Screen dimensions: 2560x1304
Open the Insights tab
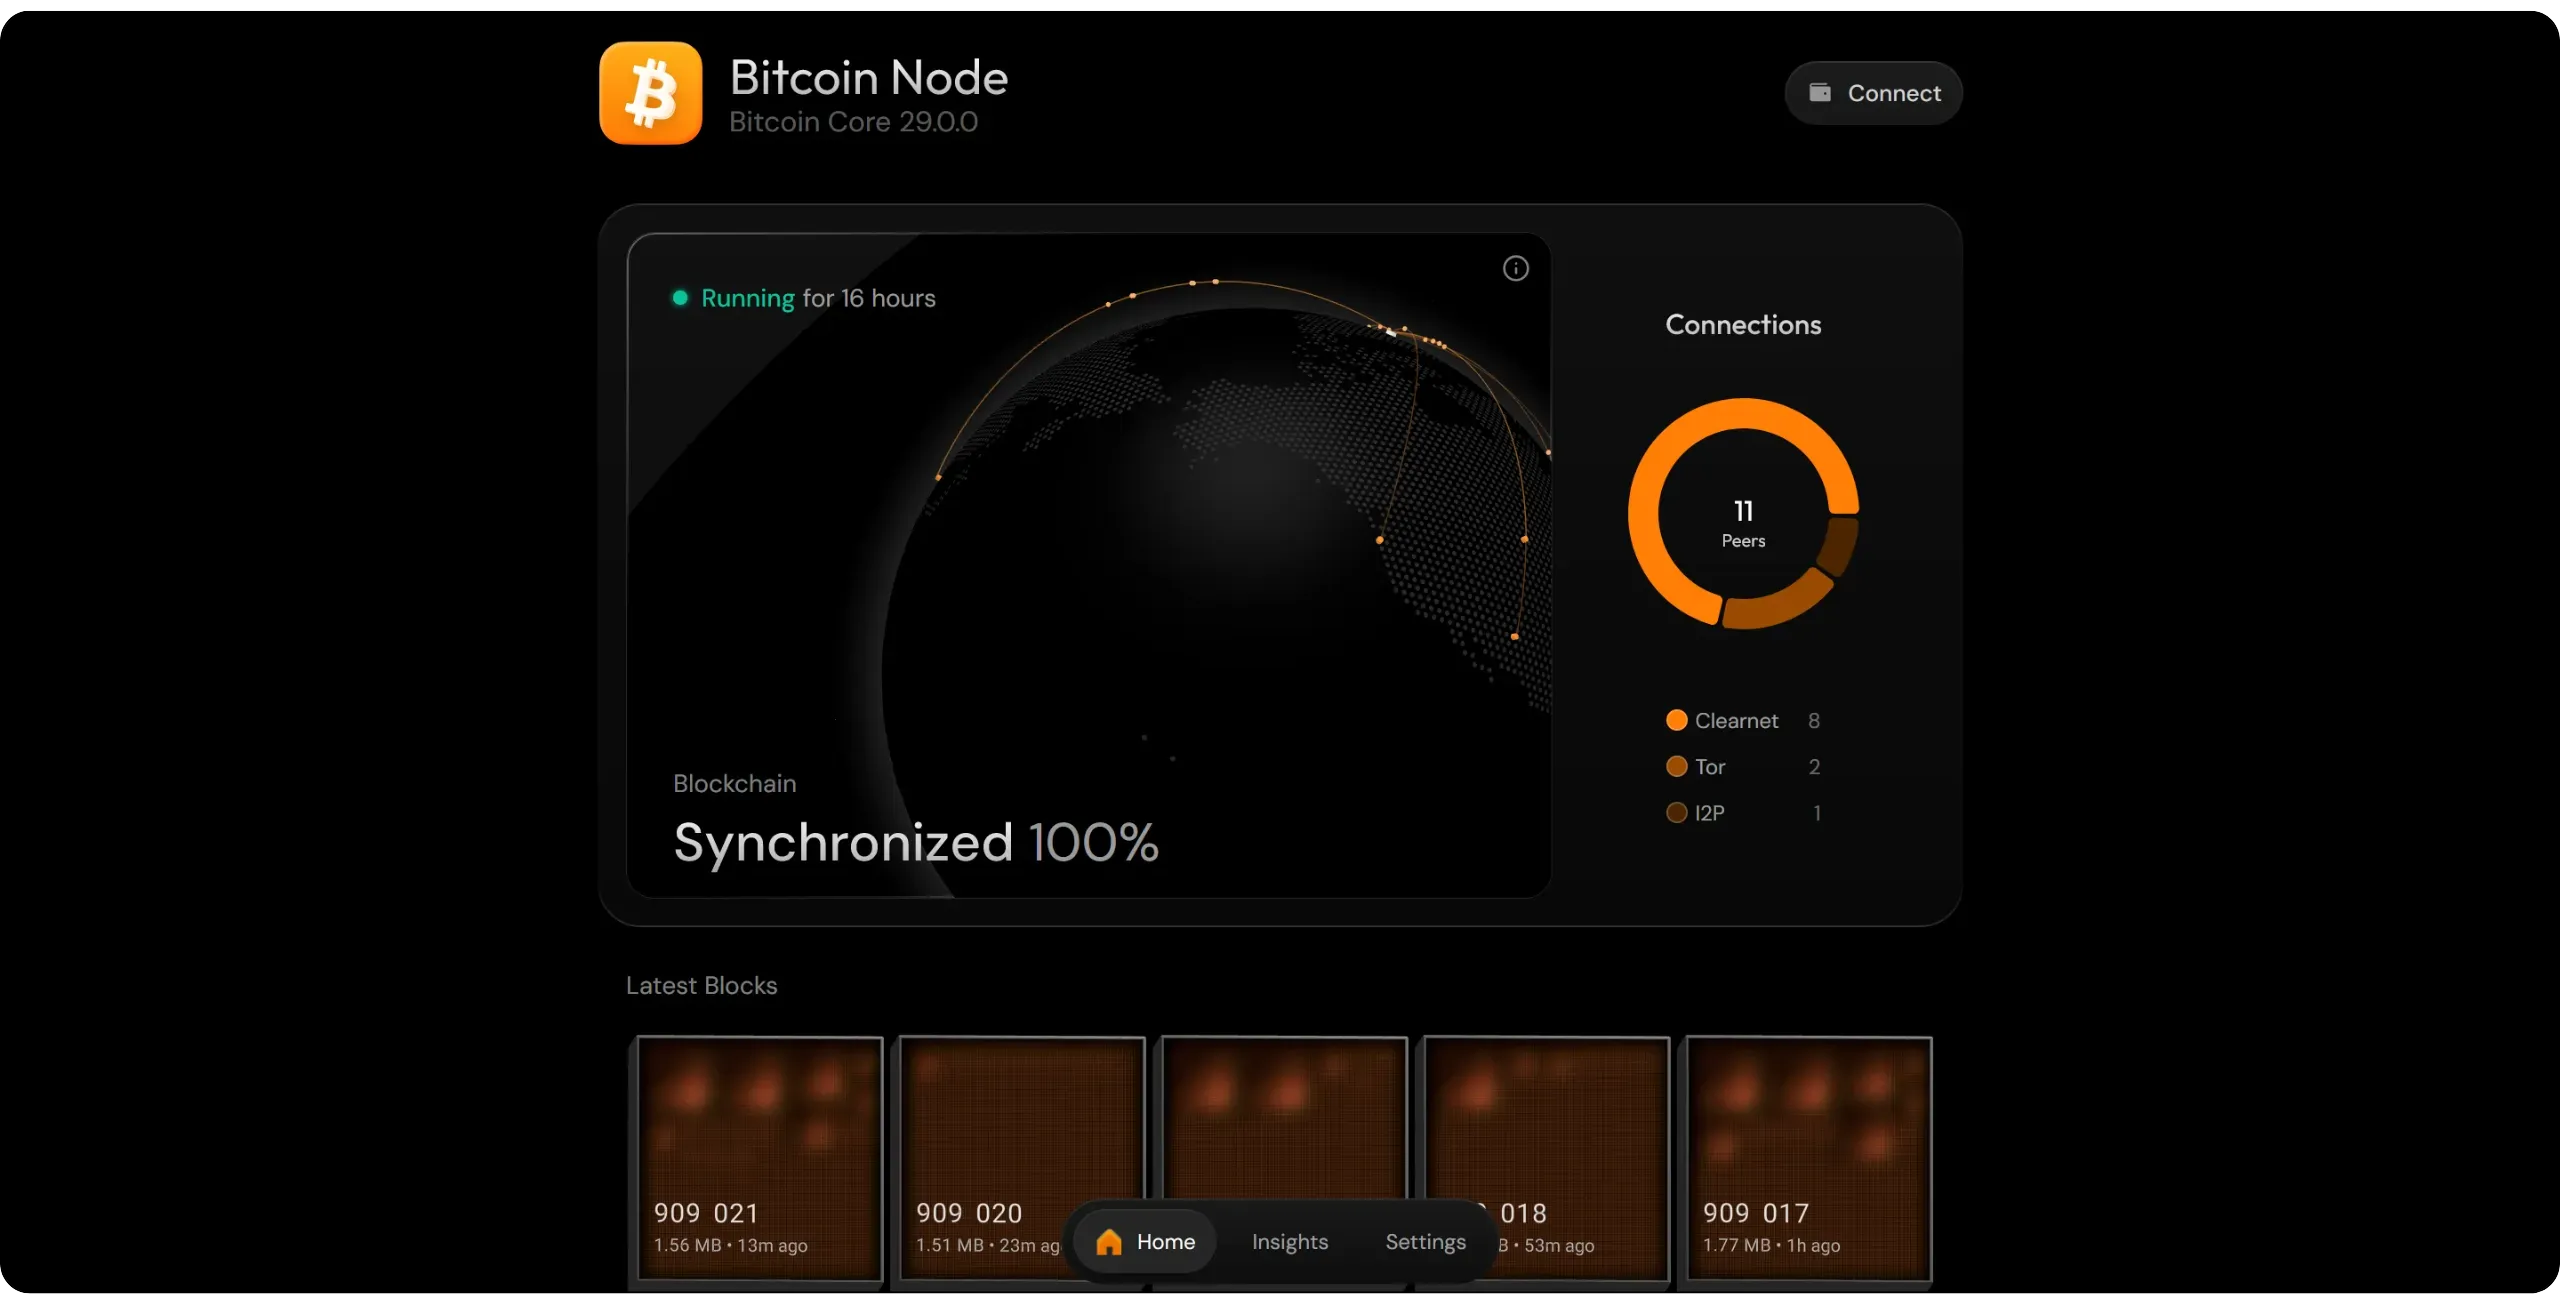coord(1290,1241)
